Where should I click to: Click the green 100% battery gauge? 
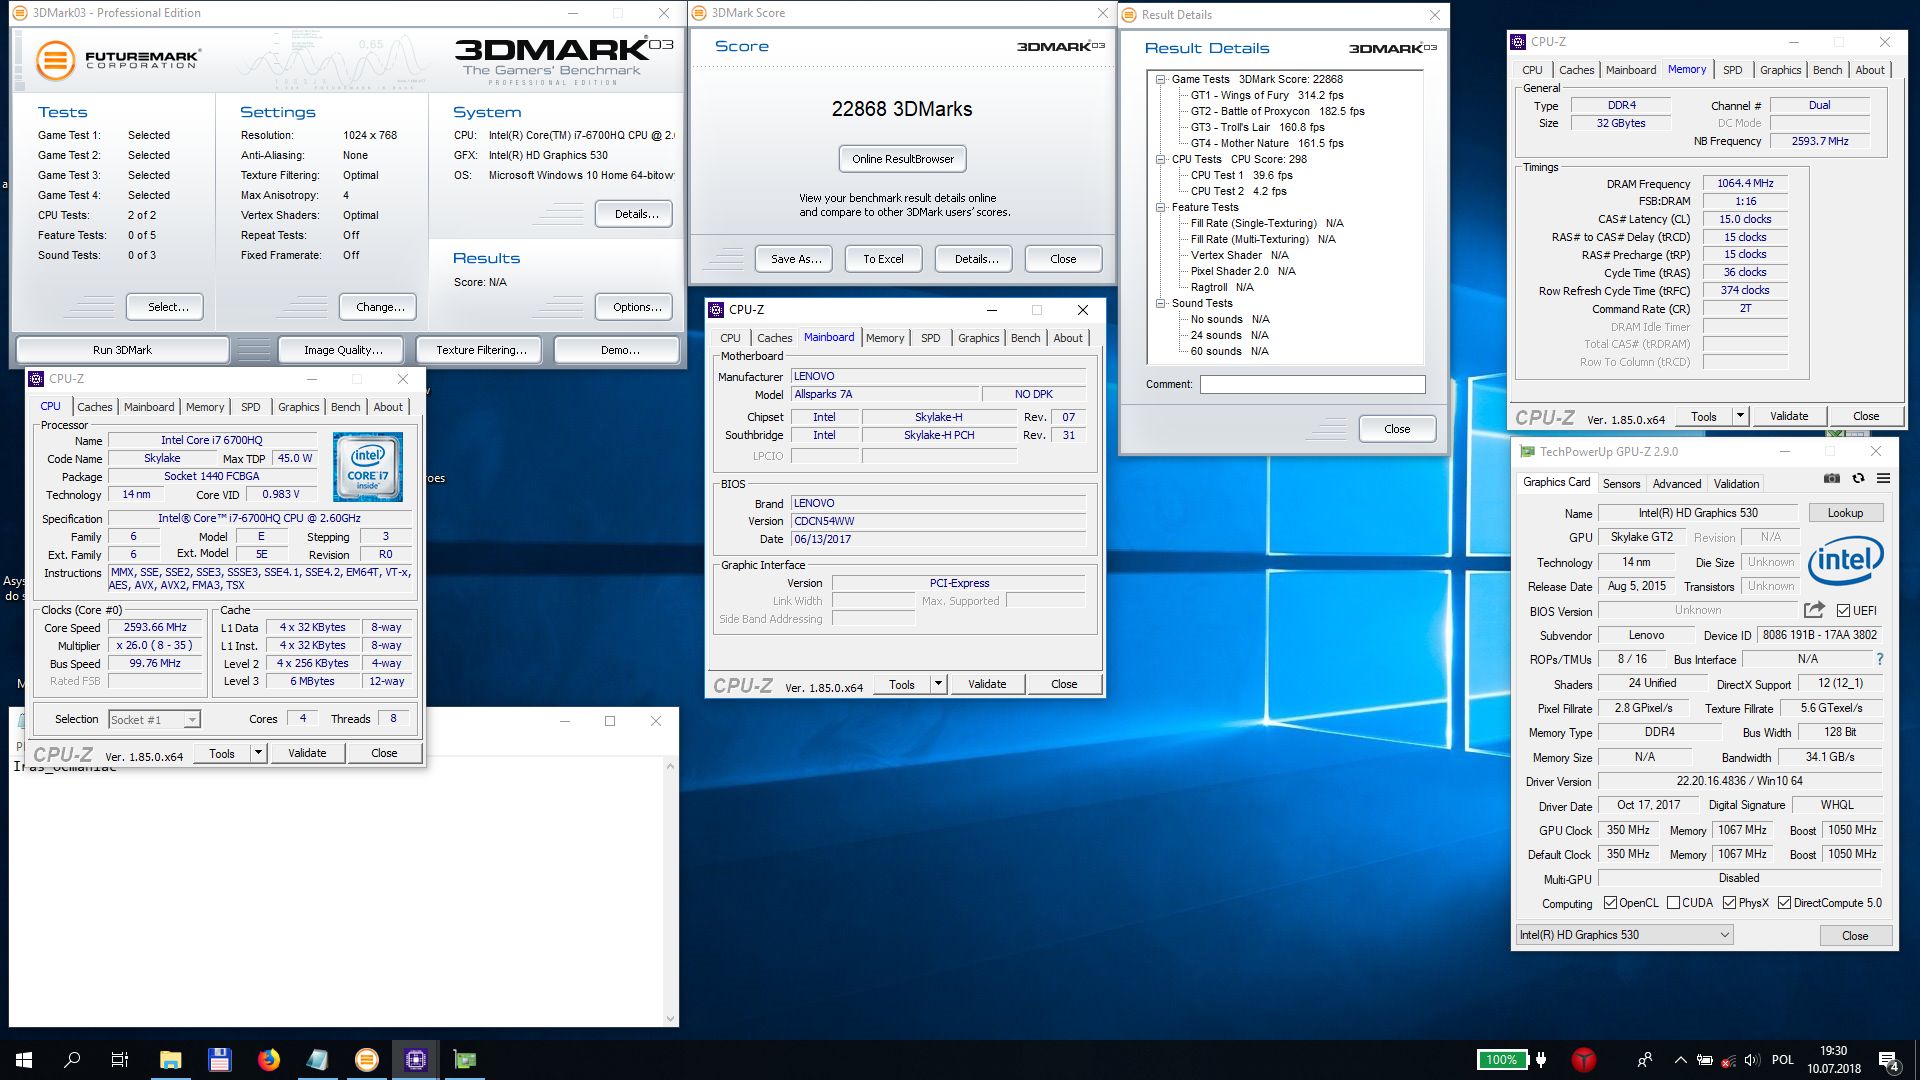[x=1501, y=1060]
